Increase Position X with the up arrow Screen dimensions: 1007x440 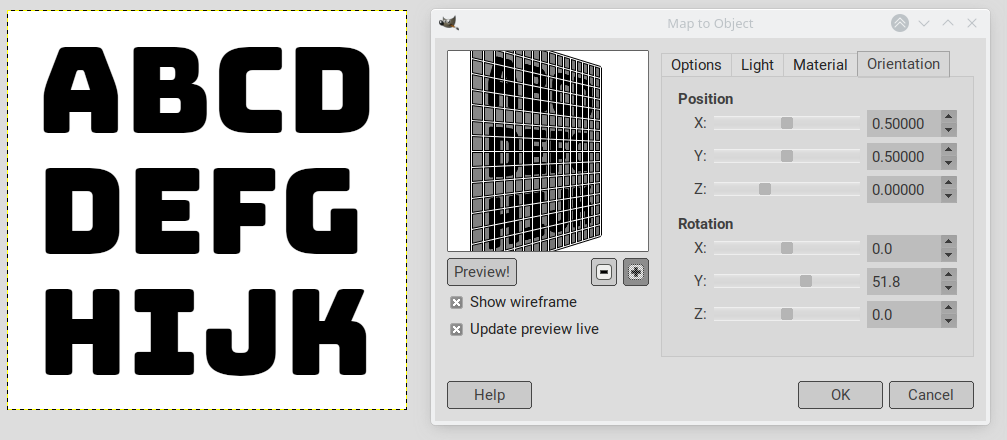point(949,117)
